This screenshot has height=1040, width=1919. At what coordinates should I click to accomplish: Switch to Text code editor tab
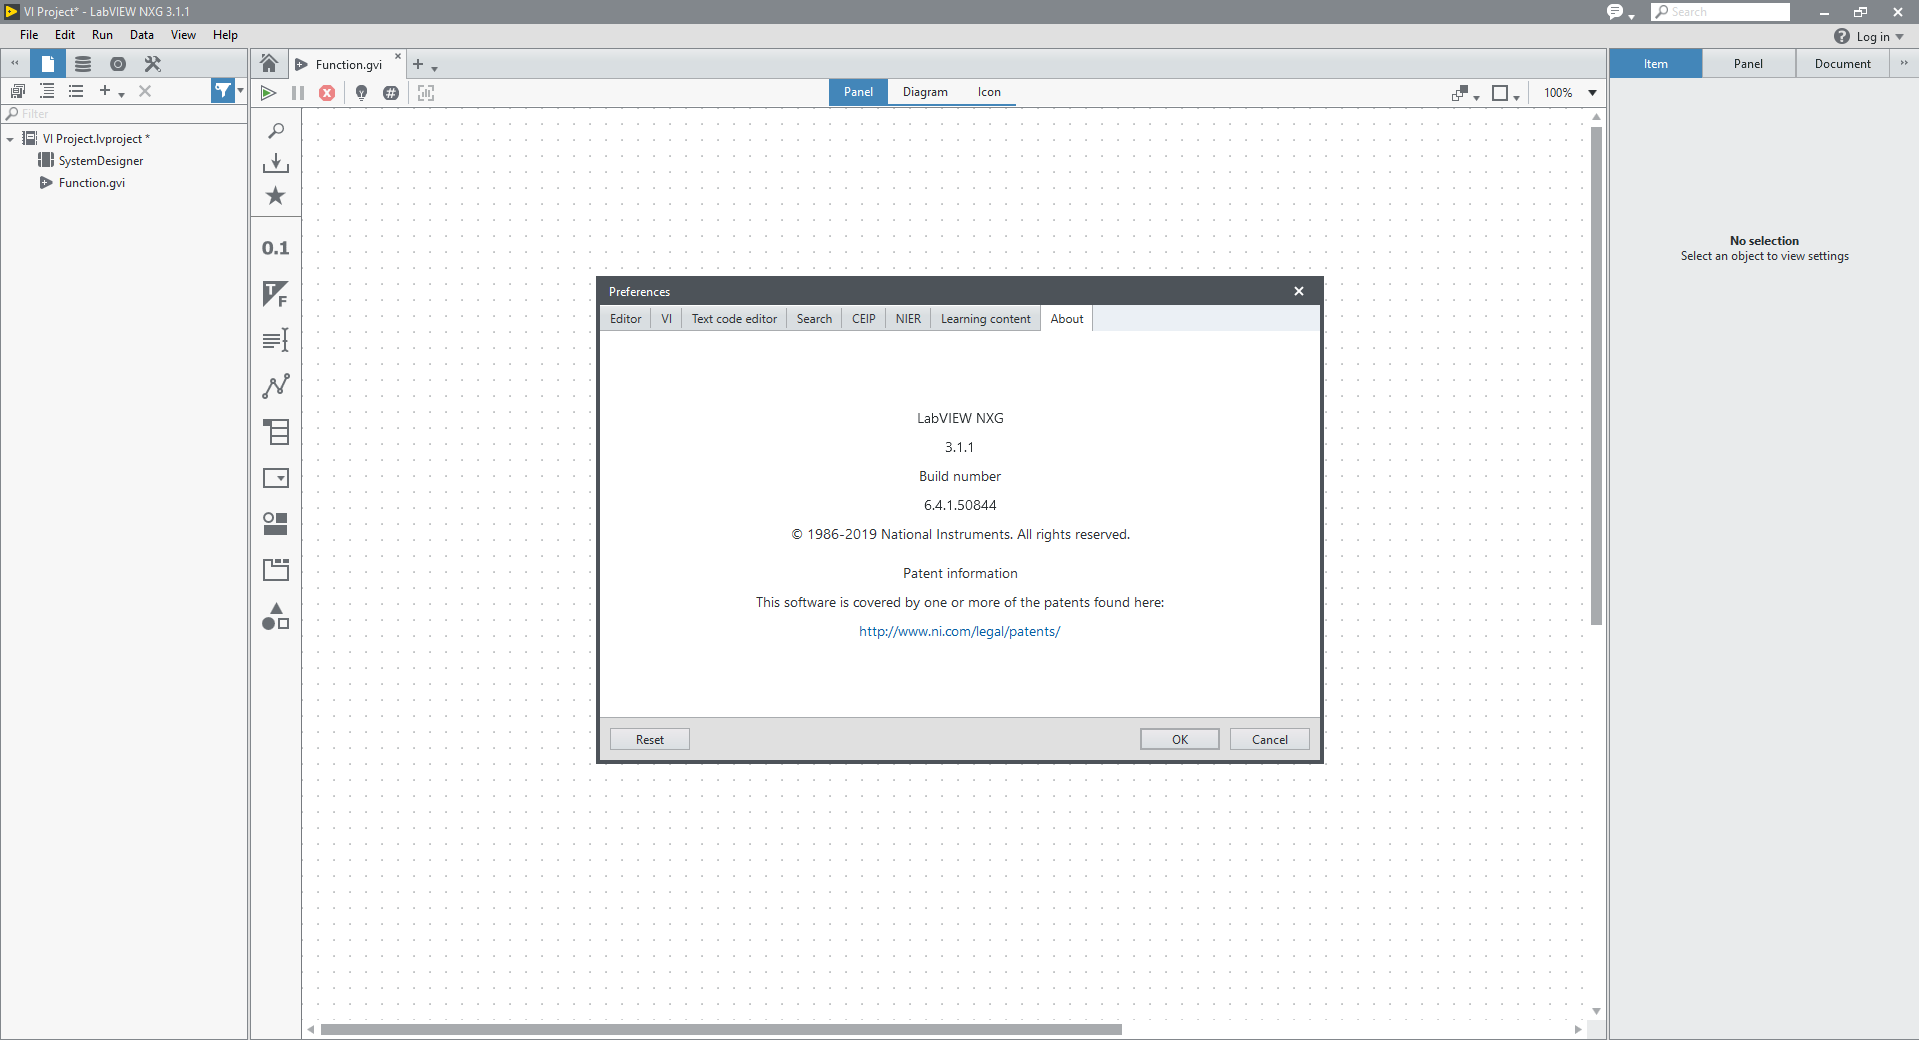[734, 319]
